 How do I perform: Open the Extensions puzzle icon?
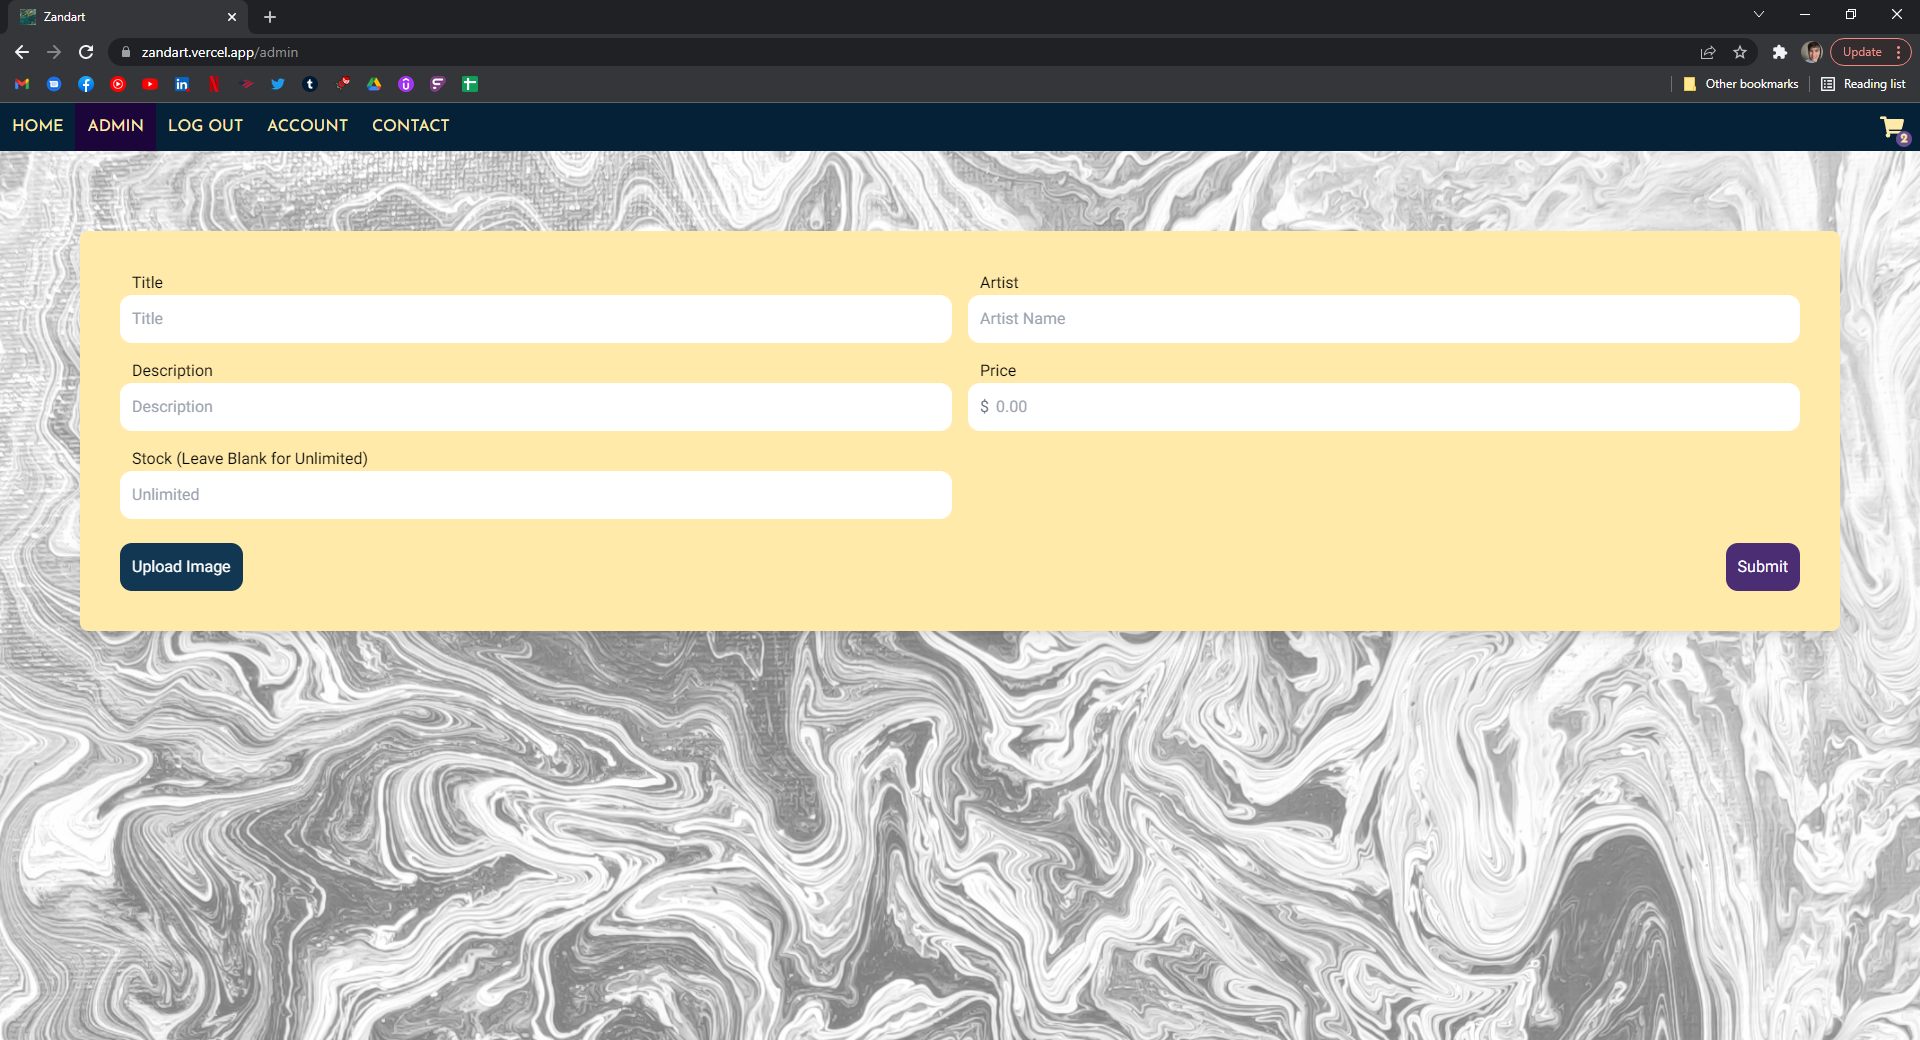point(1780,52)
